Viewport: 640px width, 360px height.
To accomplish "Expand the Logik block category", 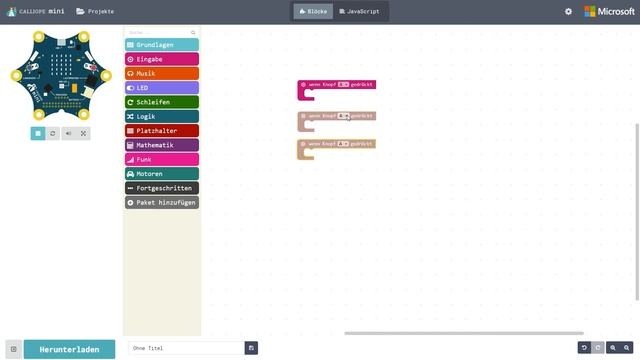I will [162, 116].
